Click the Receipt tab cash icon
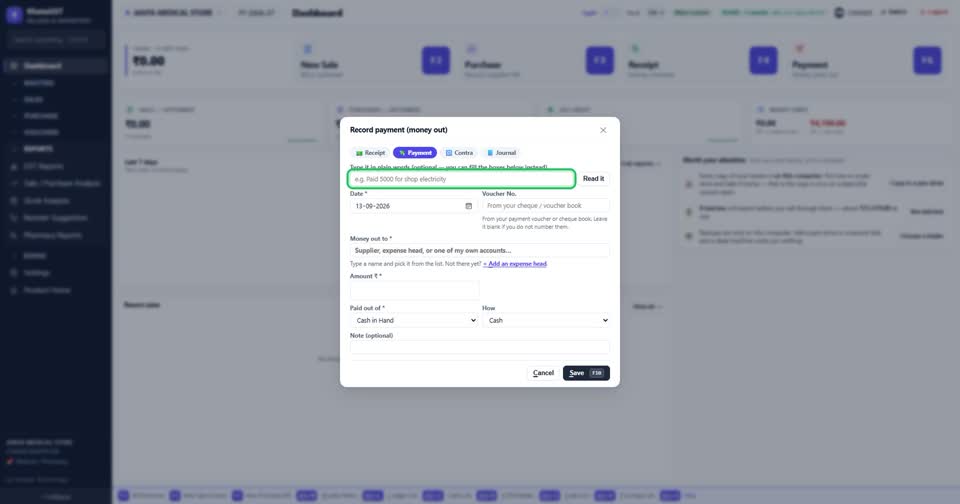This screenshot has width=960, height=504. [359, 153]
